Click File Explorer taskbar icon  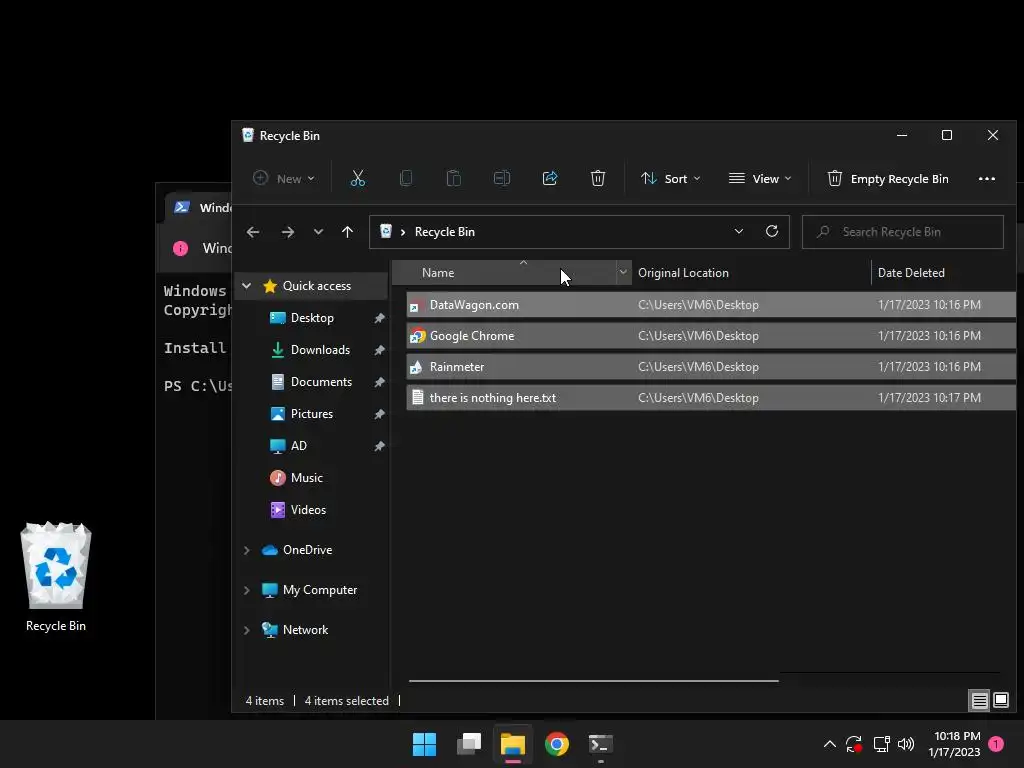coord(513,744)
